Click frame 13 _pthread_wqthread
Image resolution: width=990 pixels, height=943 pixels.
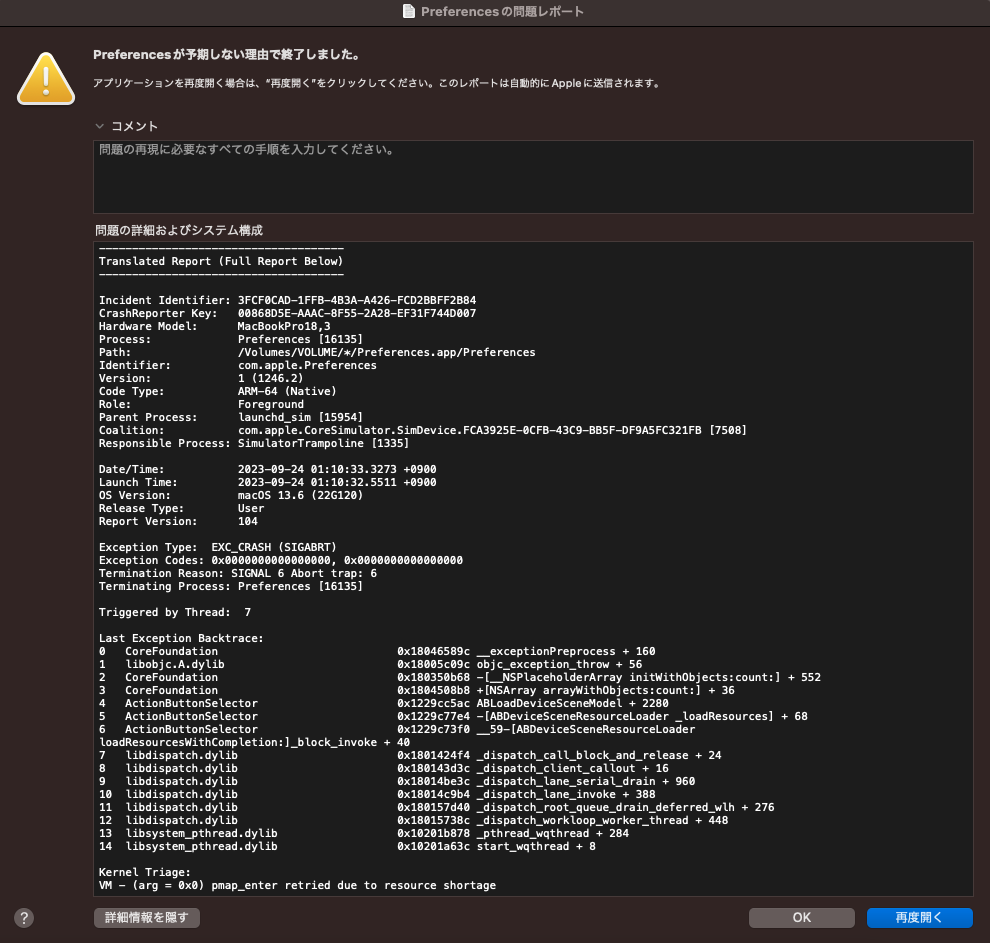(x=364, y=833)
